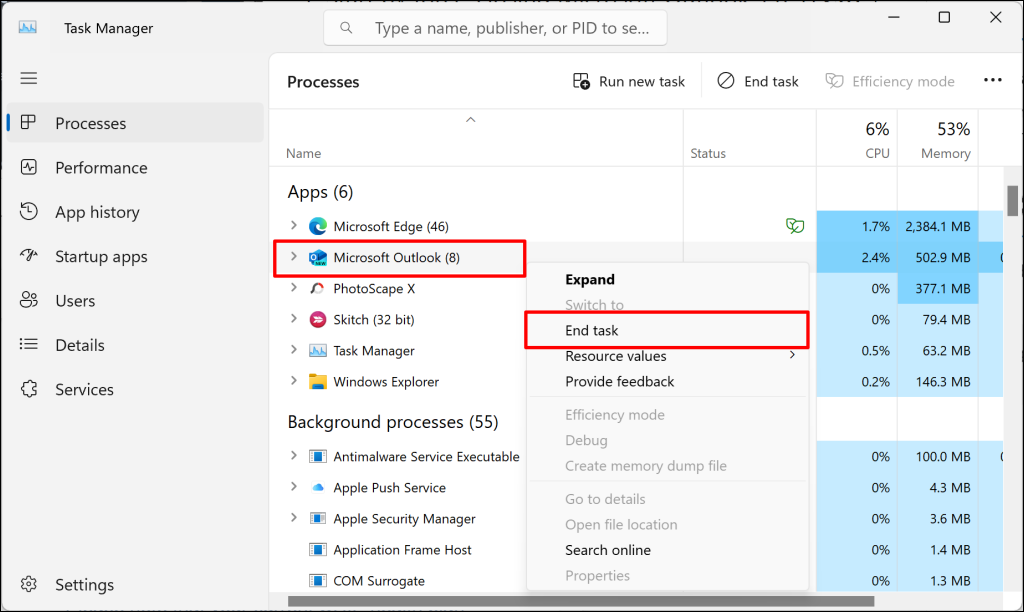Expand Antimalware Service Executable process
This screenshot has width=1024, height=612.
point(293,456)
